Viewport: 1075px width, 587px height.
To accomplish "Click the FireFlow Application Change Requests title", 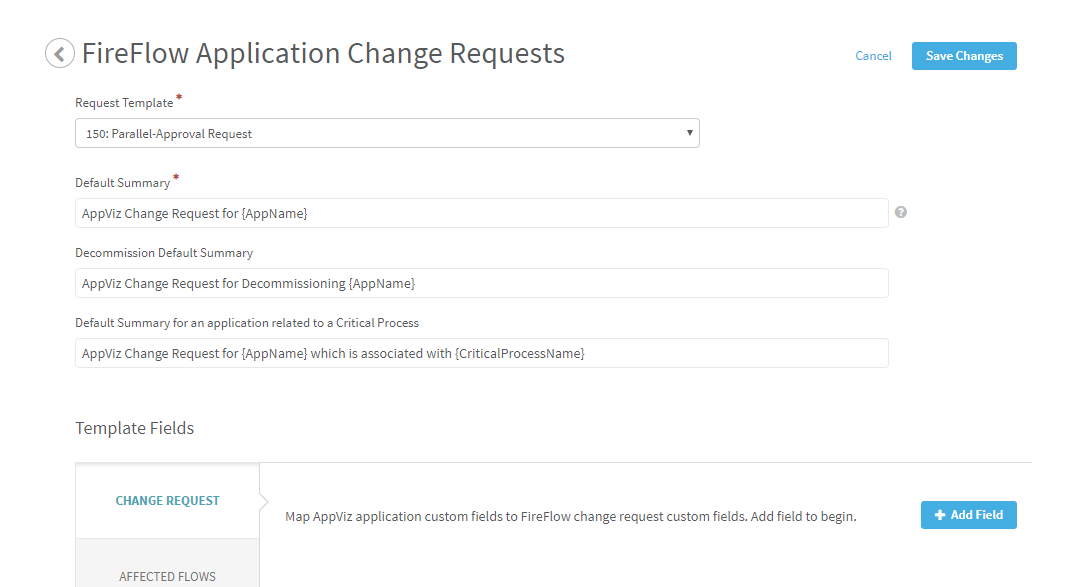I will [x=323, y=53].
